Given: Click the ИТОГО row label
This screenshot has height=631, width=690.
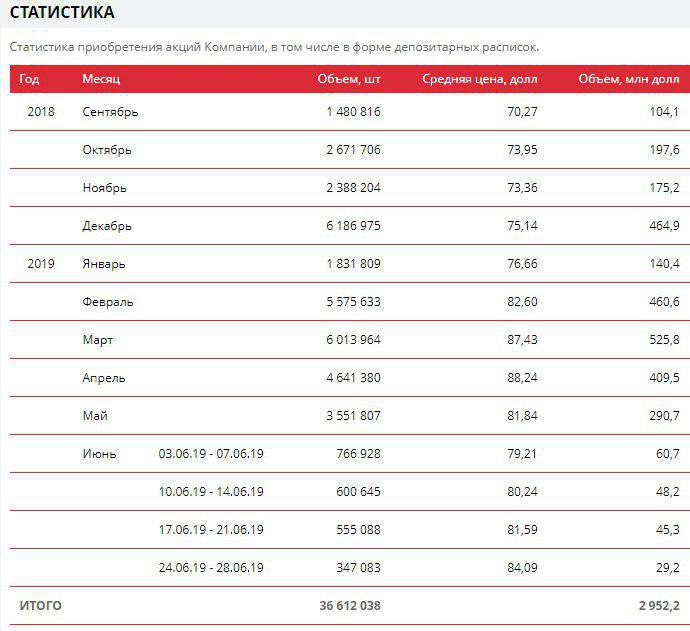Looking at the screenshot, I should pyautogui.click(x=40, y=606).
